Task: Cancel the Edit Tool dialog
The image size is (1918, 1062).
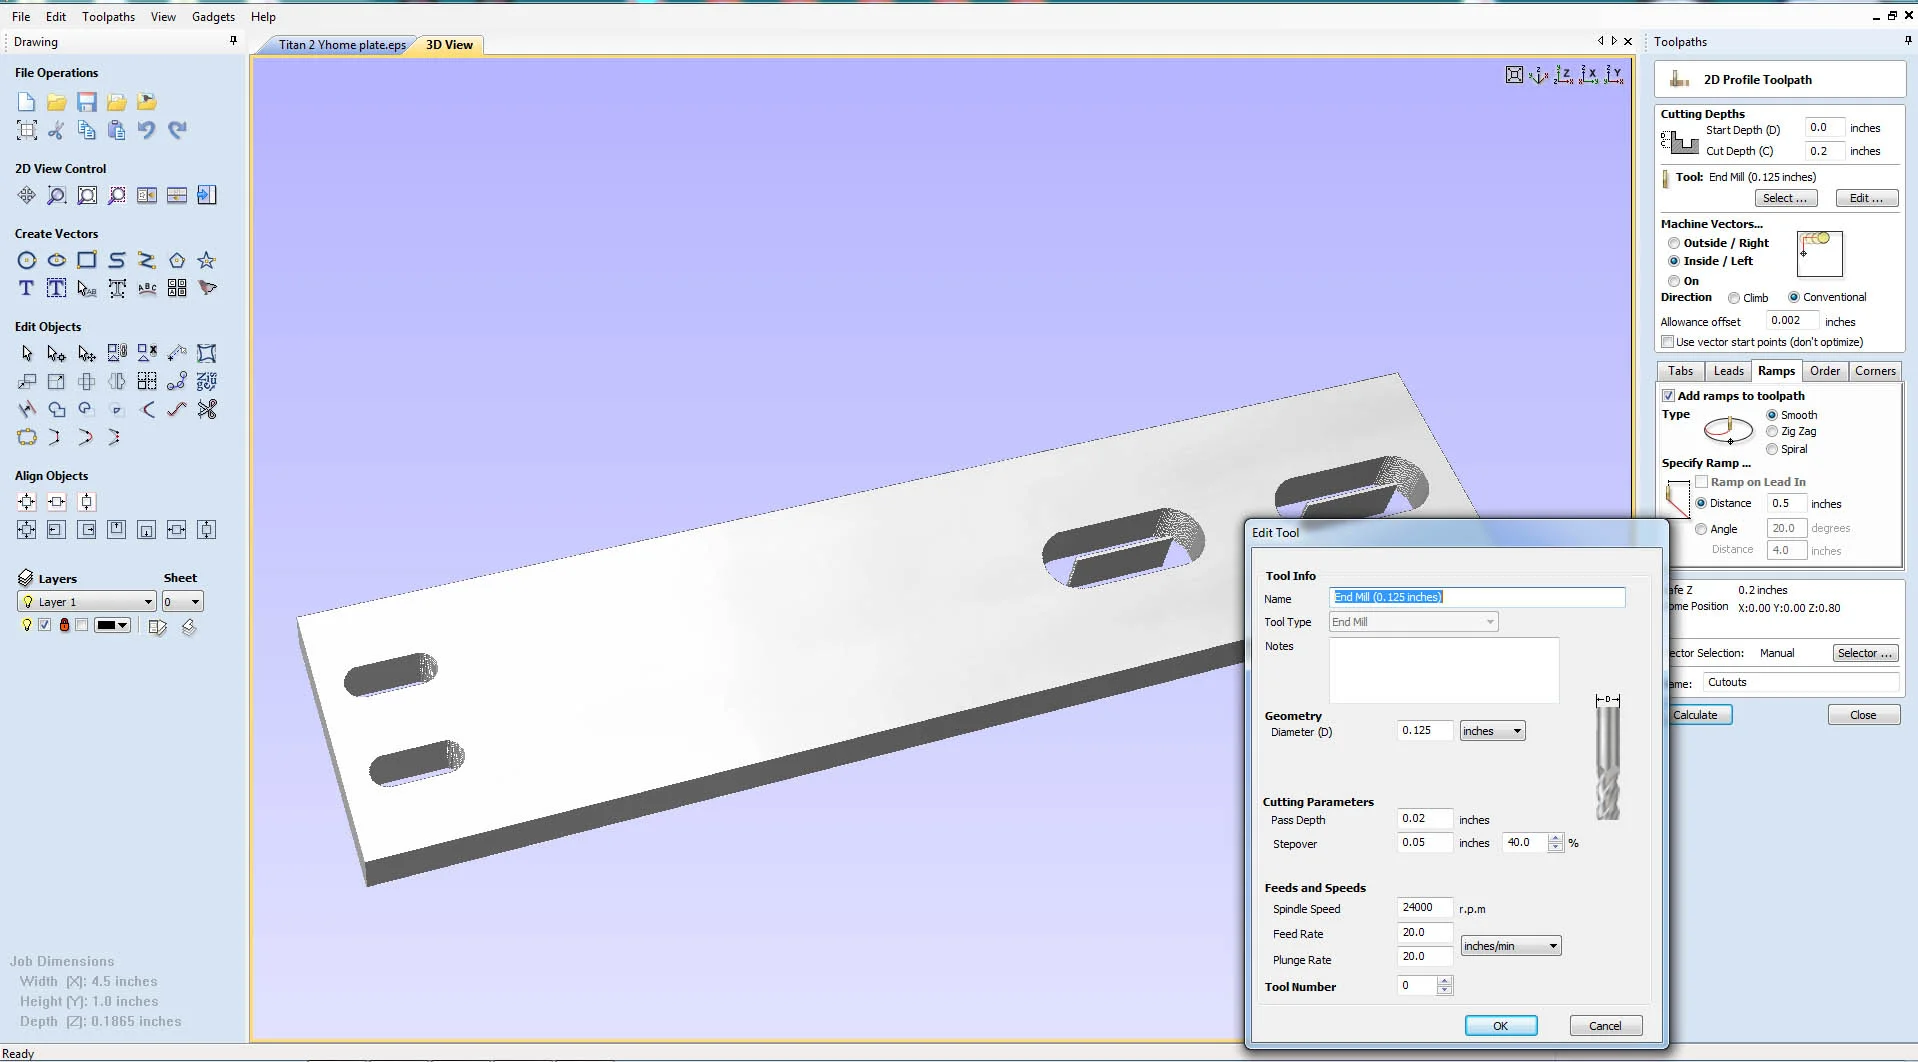Action: (x=1605, y=1026)
